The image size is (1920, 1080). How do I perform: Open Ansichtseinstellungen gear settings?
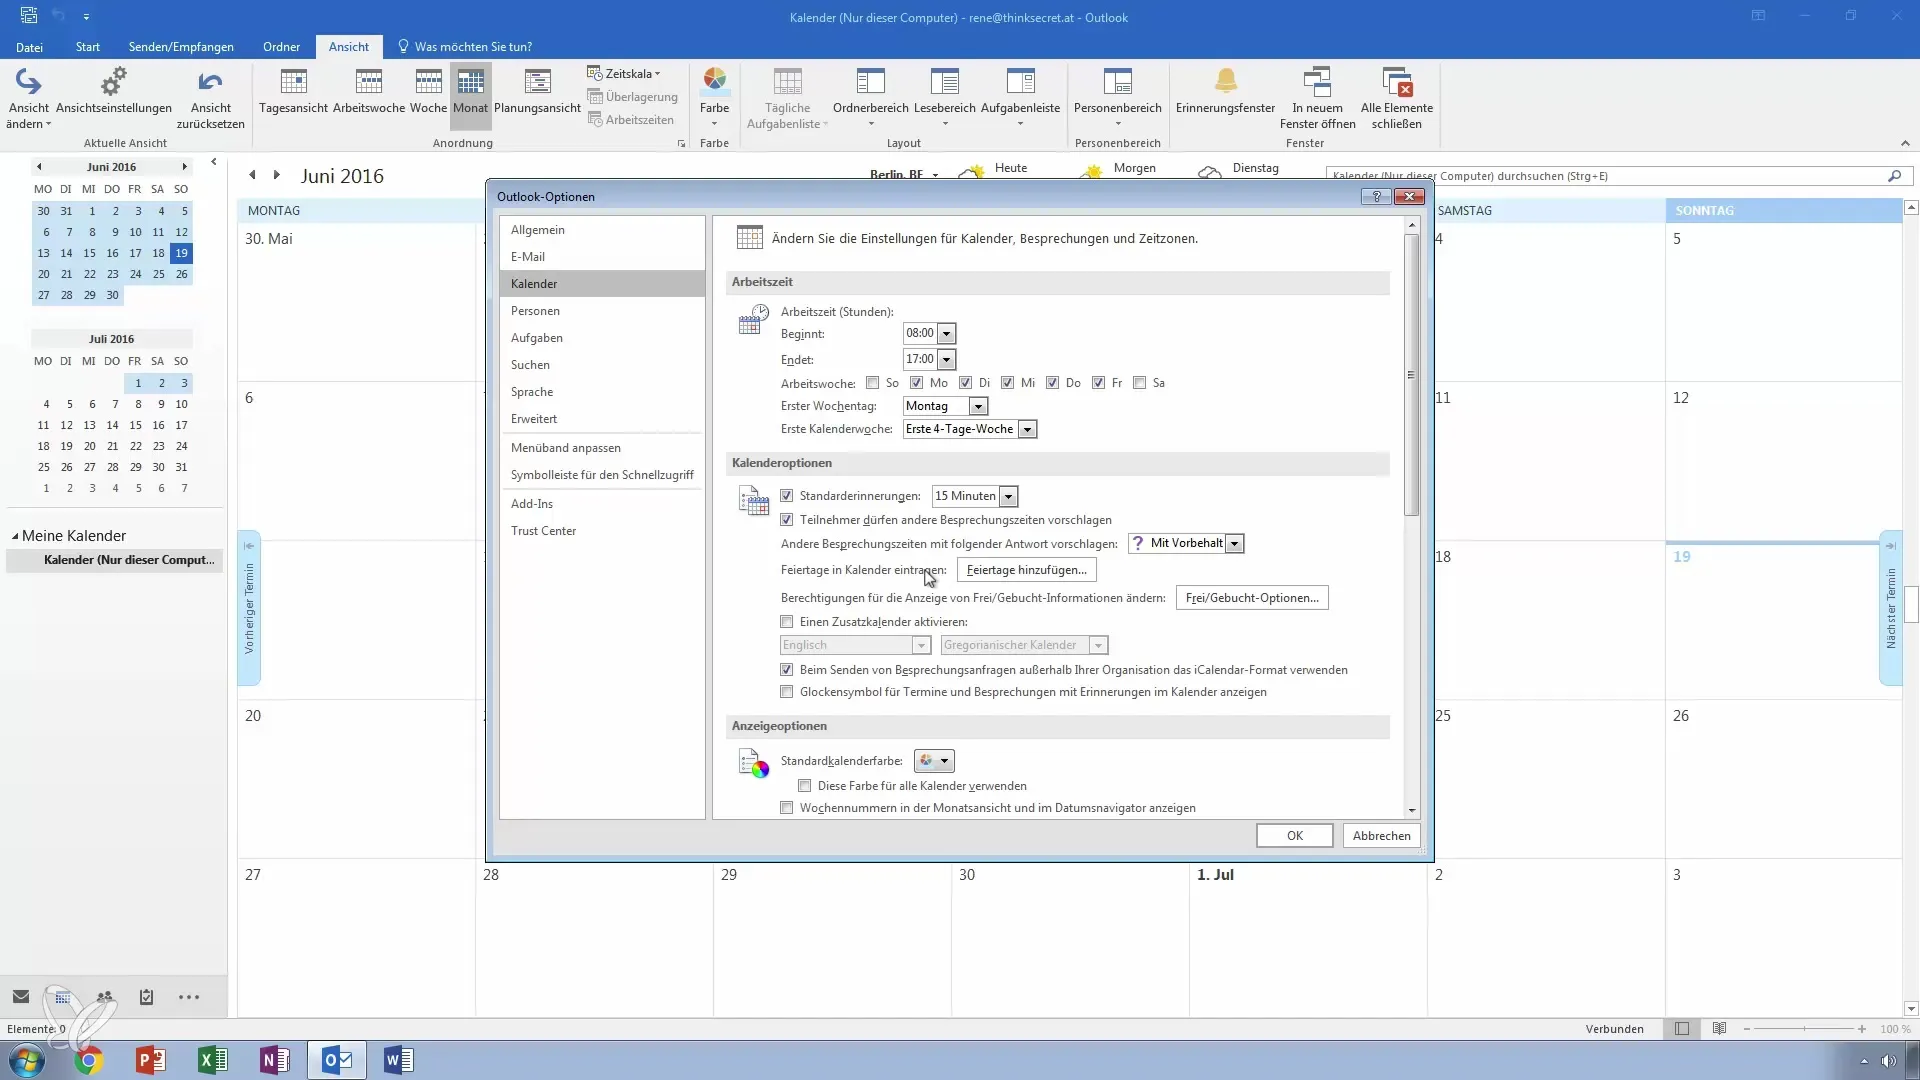114,90
